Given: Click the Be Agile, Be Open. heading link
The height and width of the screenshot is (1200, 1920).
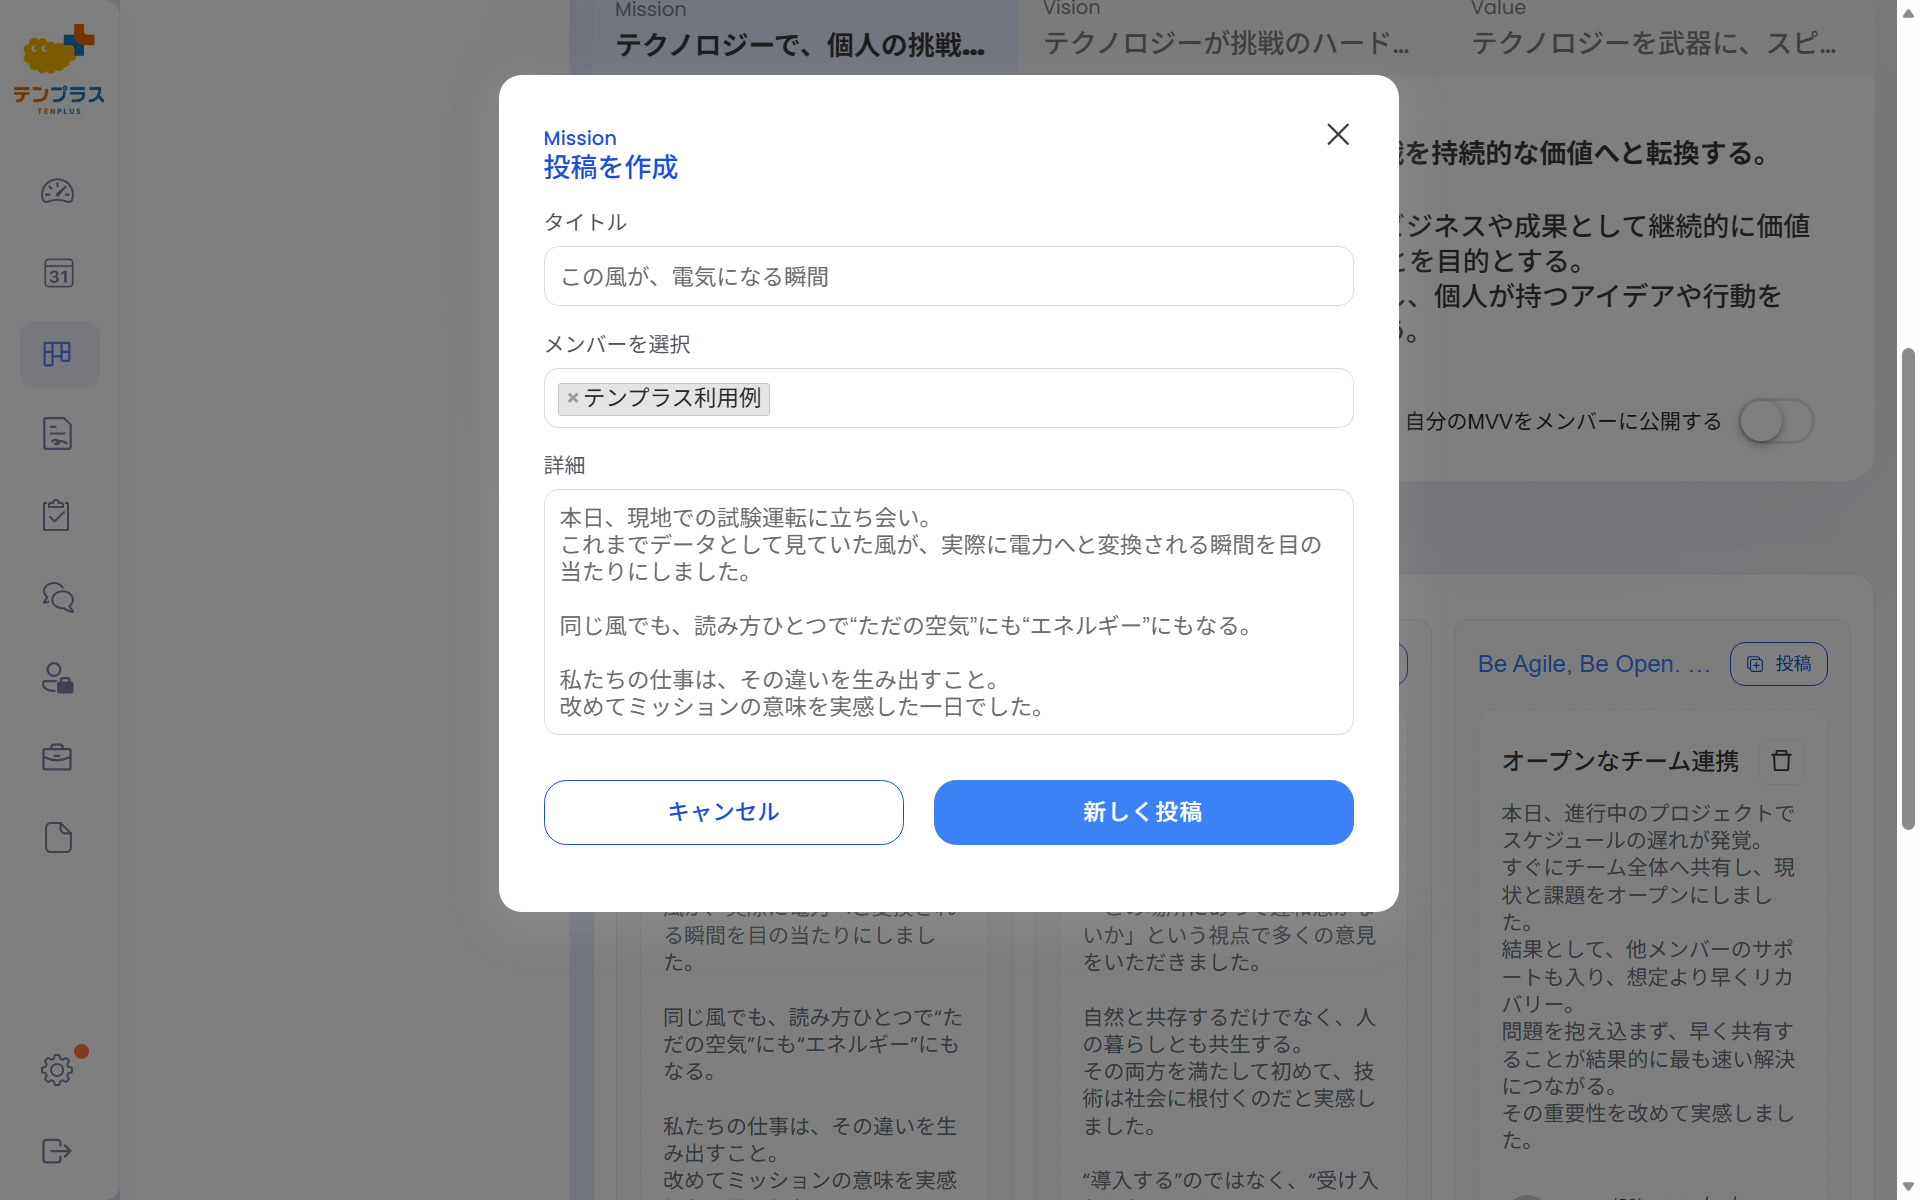Looking at the screenshot, I should 1594,664.
